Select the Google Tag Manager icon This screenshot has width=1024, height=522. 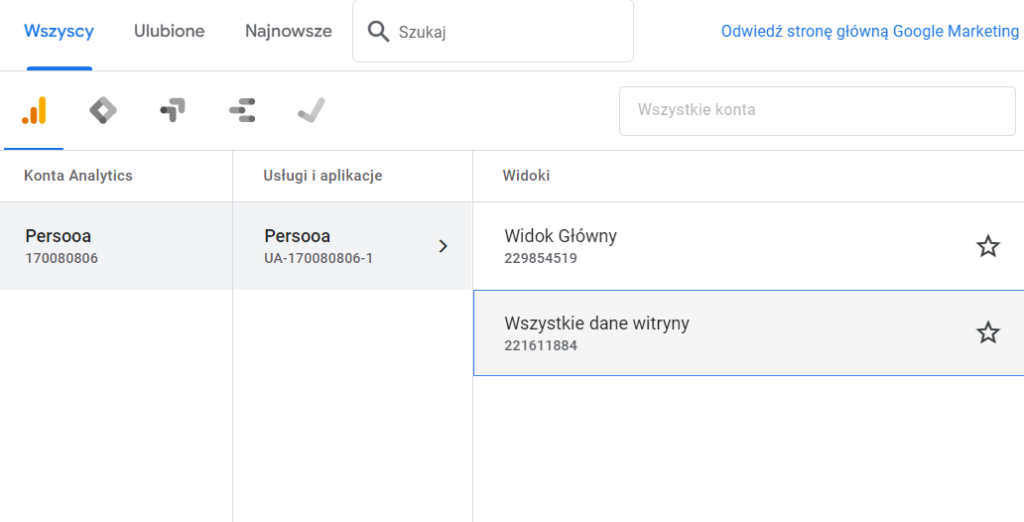tap(103, 110)
